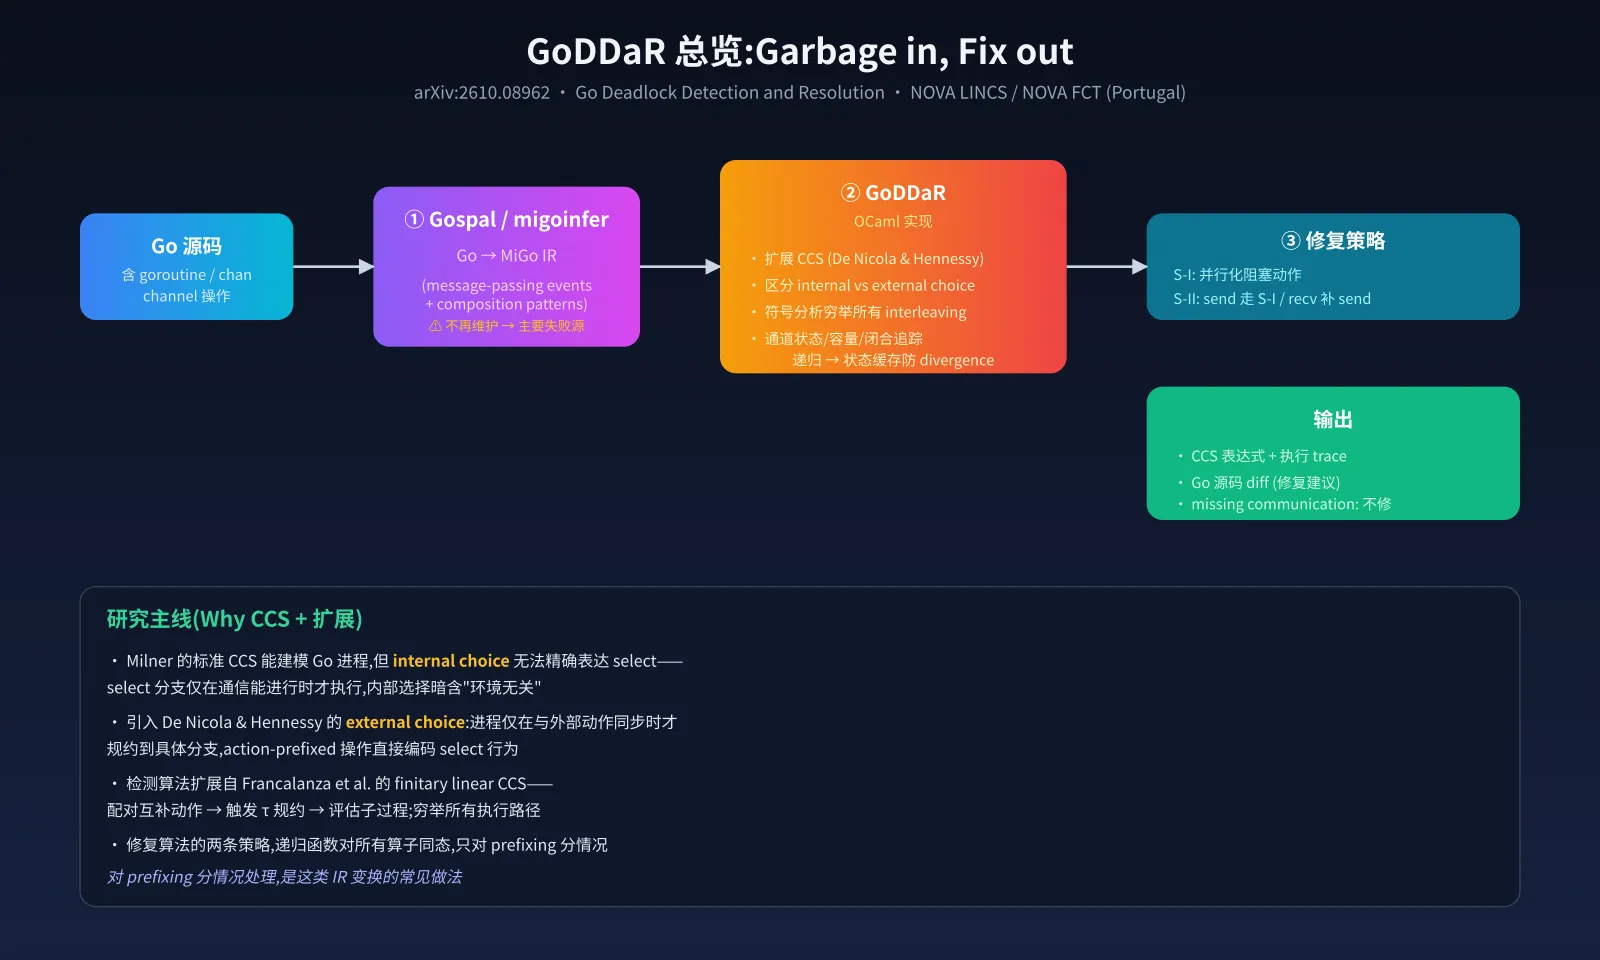This screenshot has height=960, width=1600.
Task: Click the highlighted "external choice" term
Action: (405, 722)
